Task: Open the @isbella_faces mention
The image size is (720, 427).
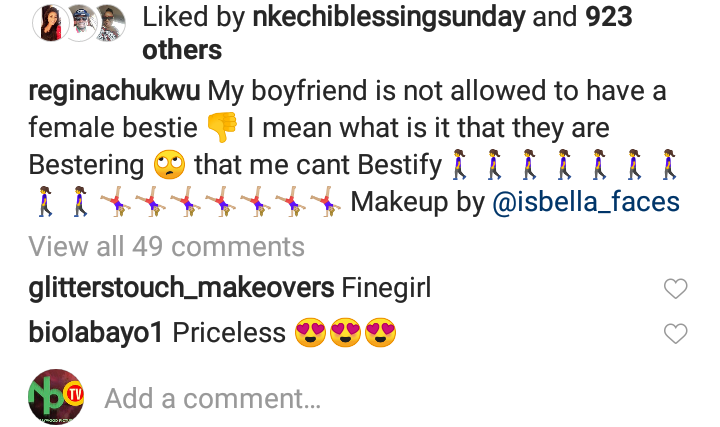Action: [587, 202]
